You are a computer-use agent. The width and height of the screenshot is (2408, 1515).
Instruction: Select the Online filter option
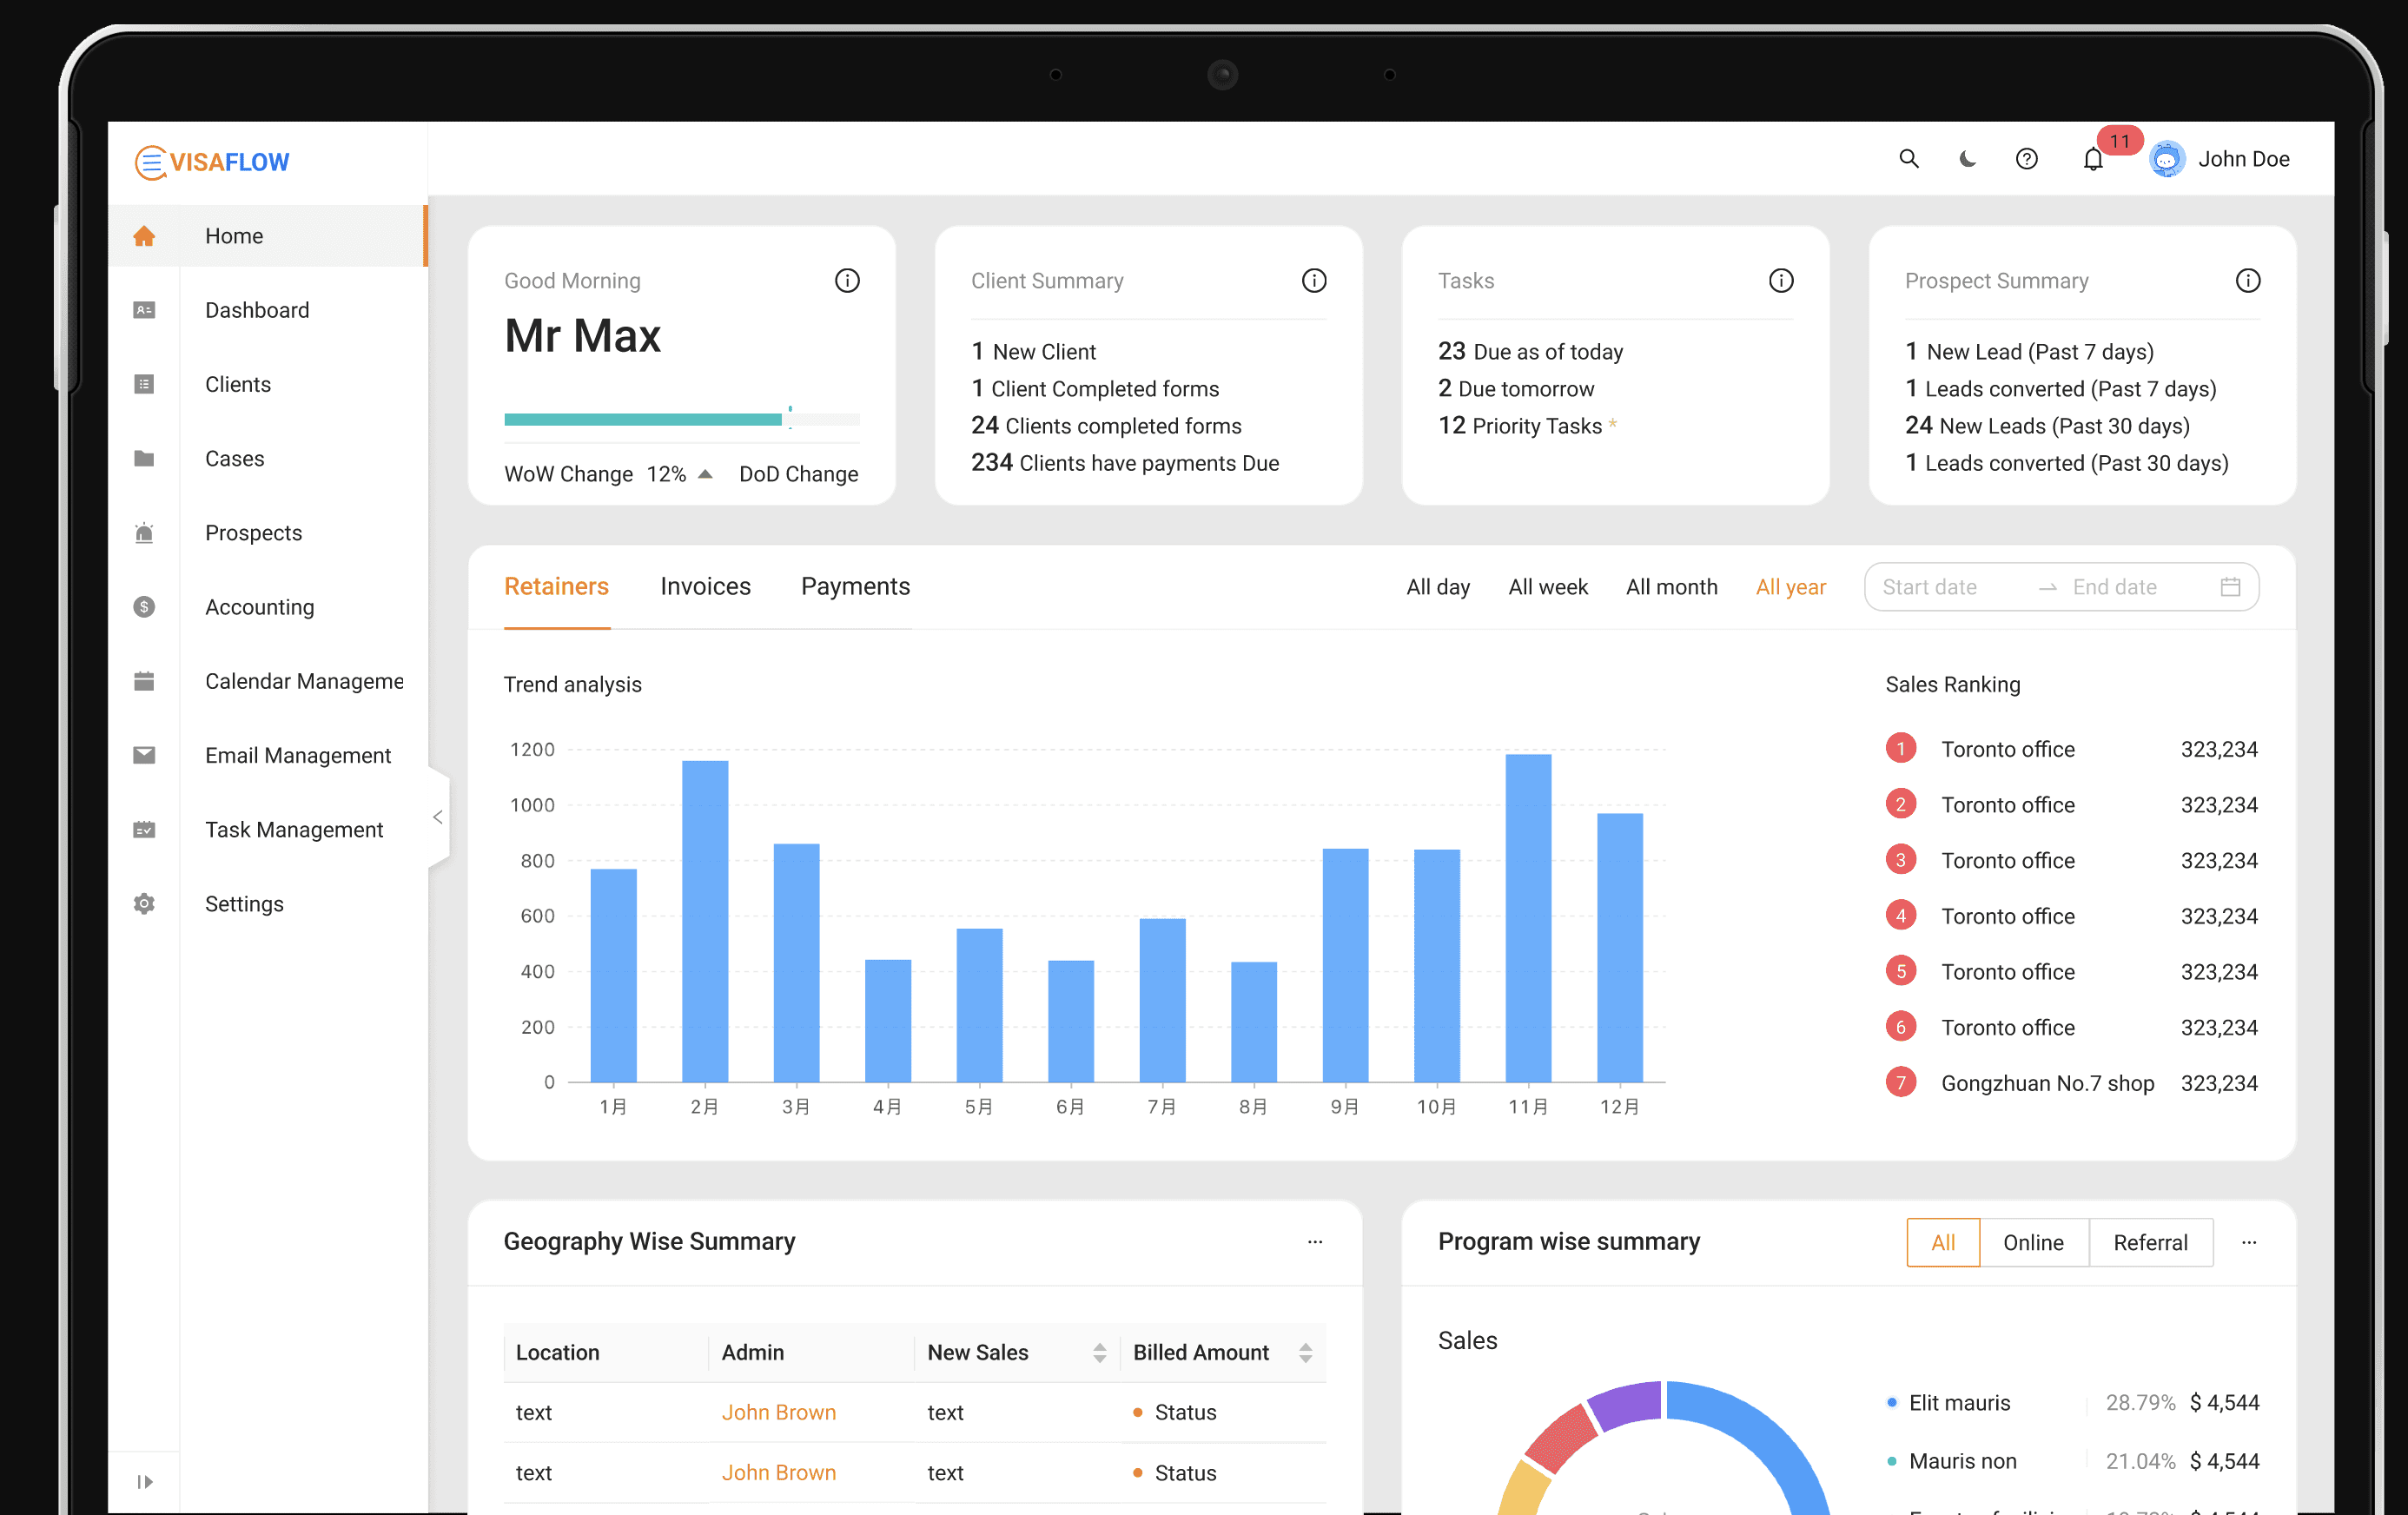pos(2032,1242)
